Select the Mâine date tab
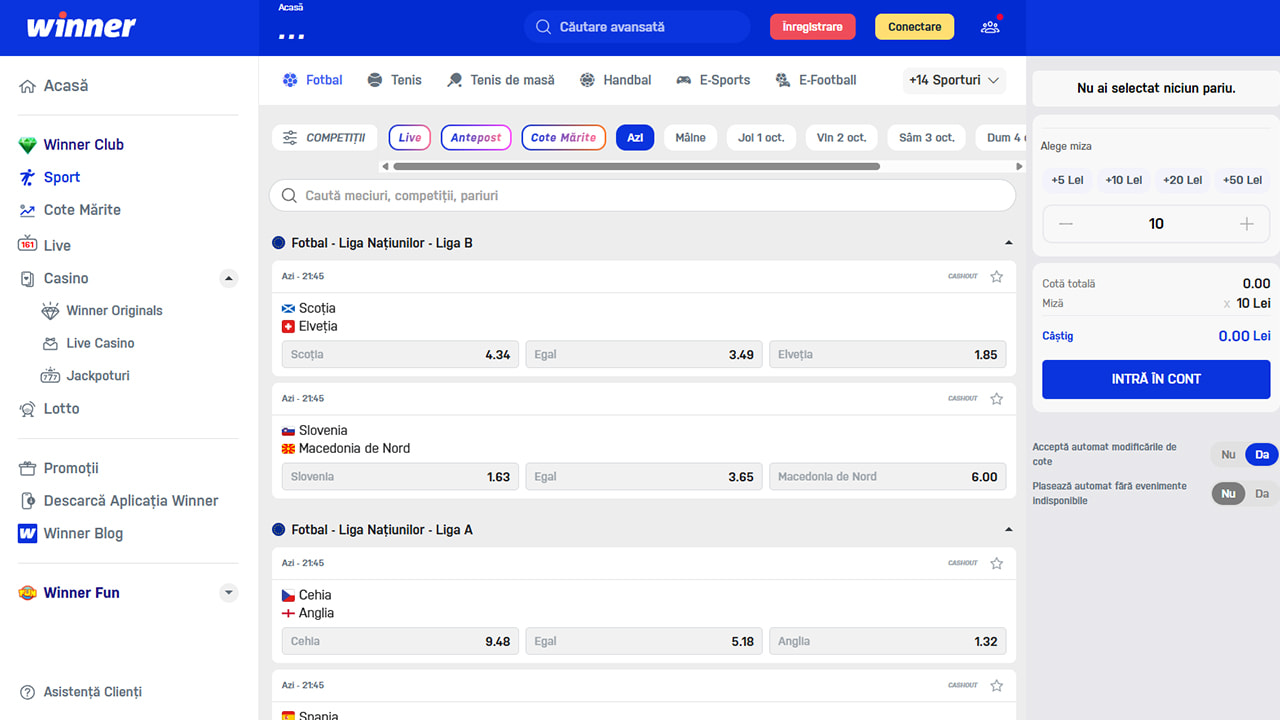1280x720 pixels. (690, 138)
